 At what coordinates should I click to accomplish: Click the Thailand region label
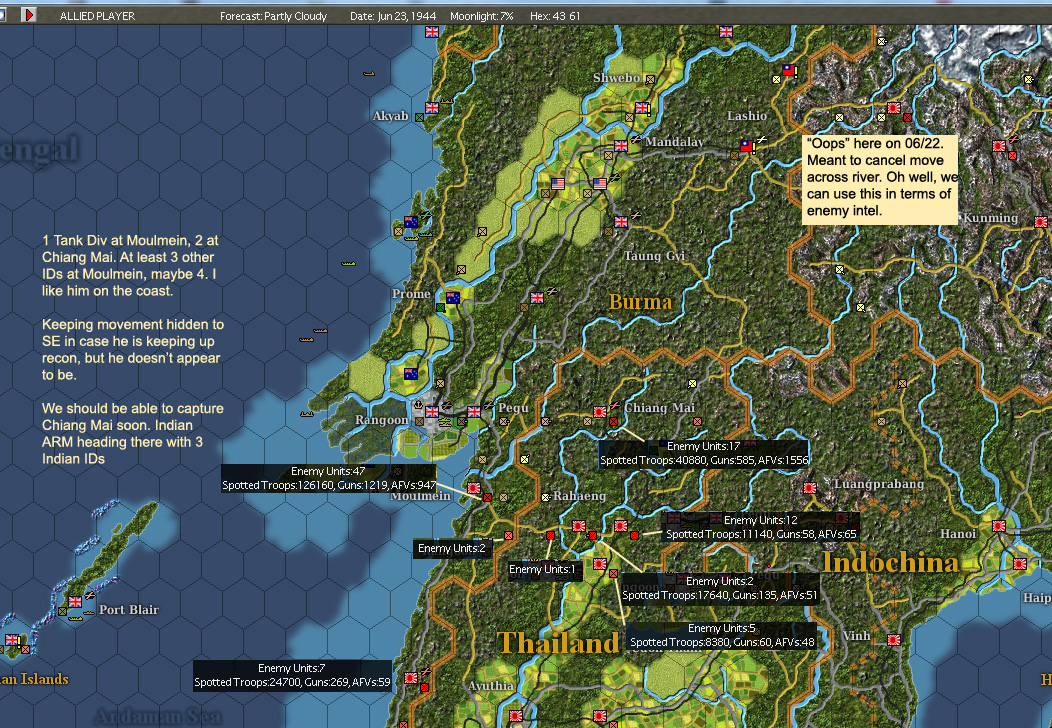(x=558, y=643)
